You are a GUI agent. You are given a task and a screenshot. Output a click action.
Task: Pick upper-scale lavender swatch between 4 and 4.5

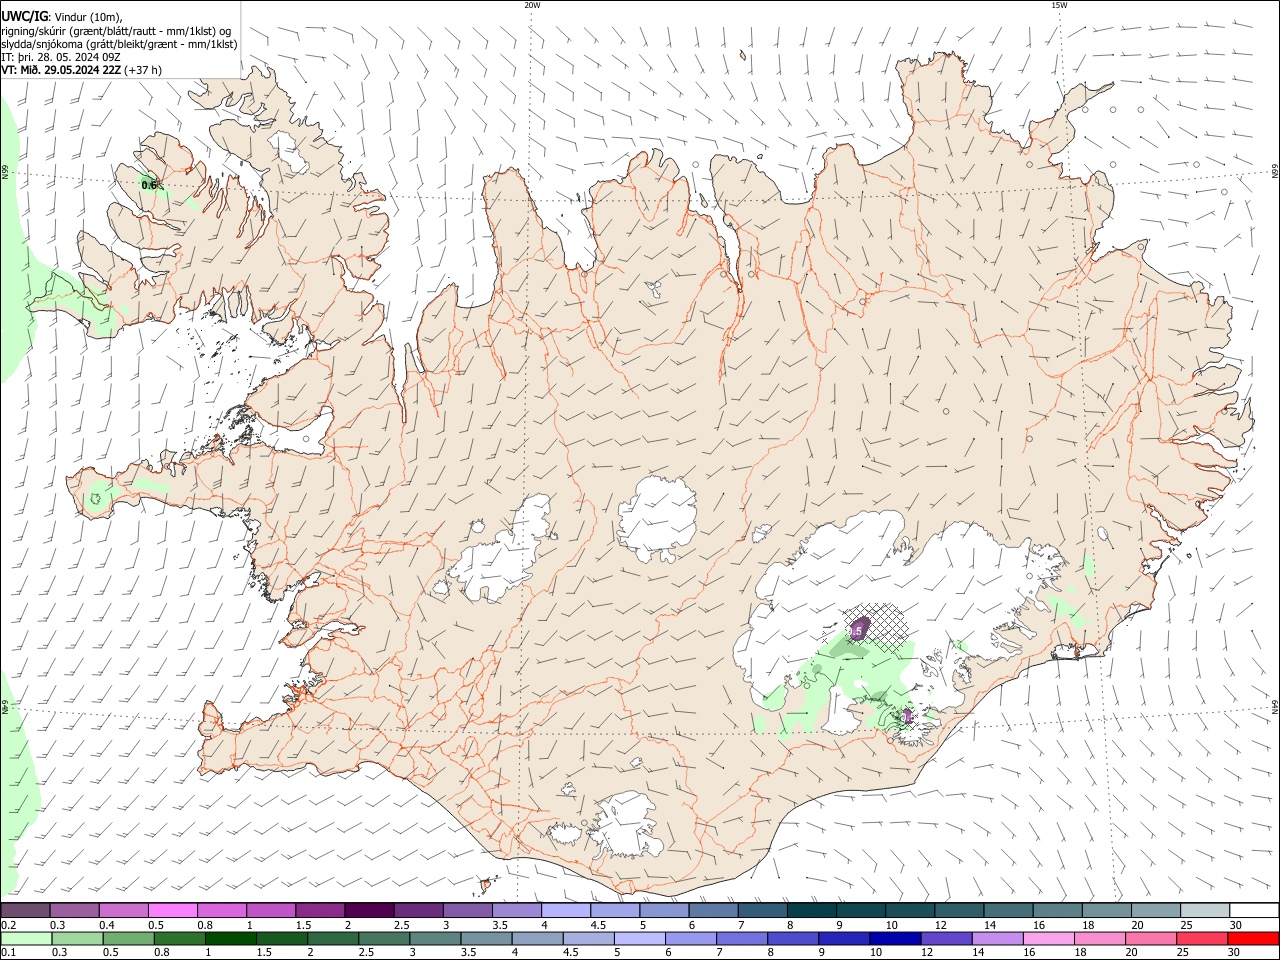pyautogui.click(x=566, y=910)
